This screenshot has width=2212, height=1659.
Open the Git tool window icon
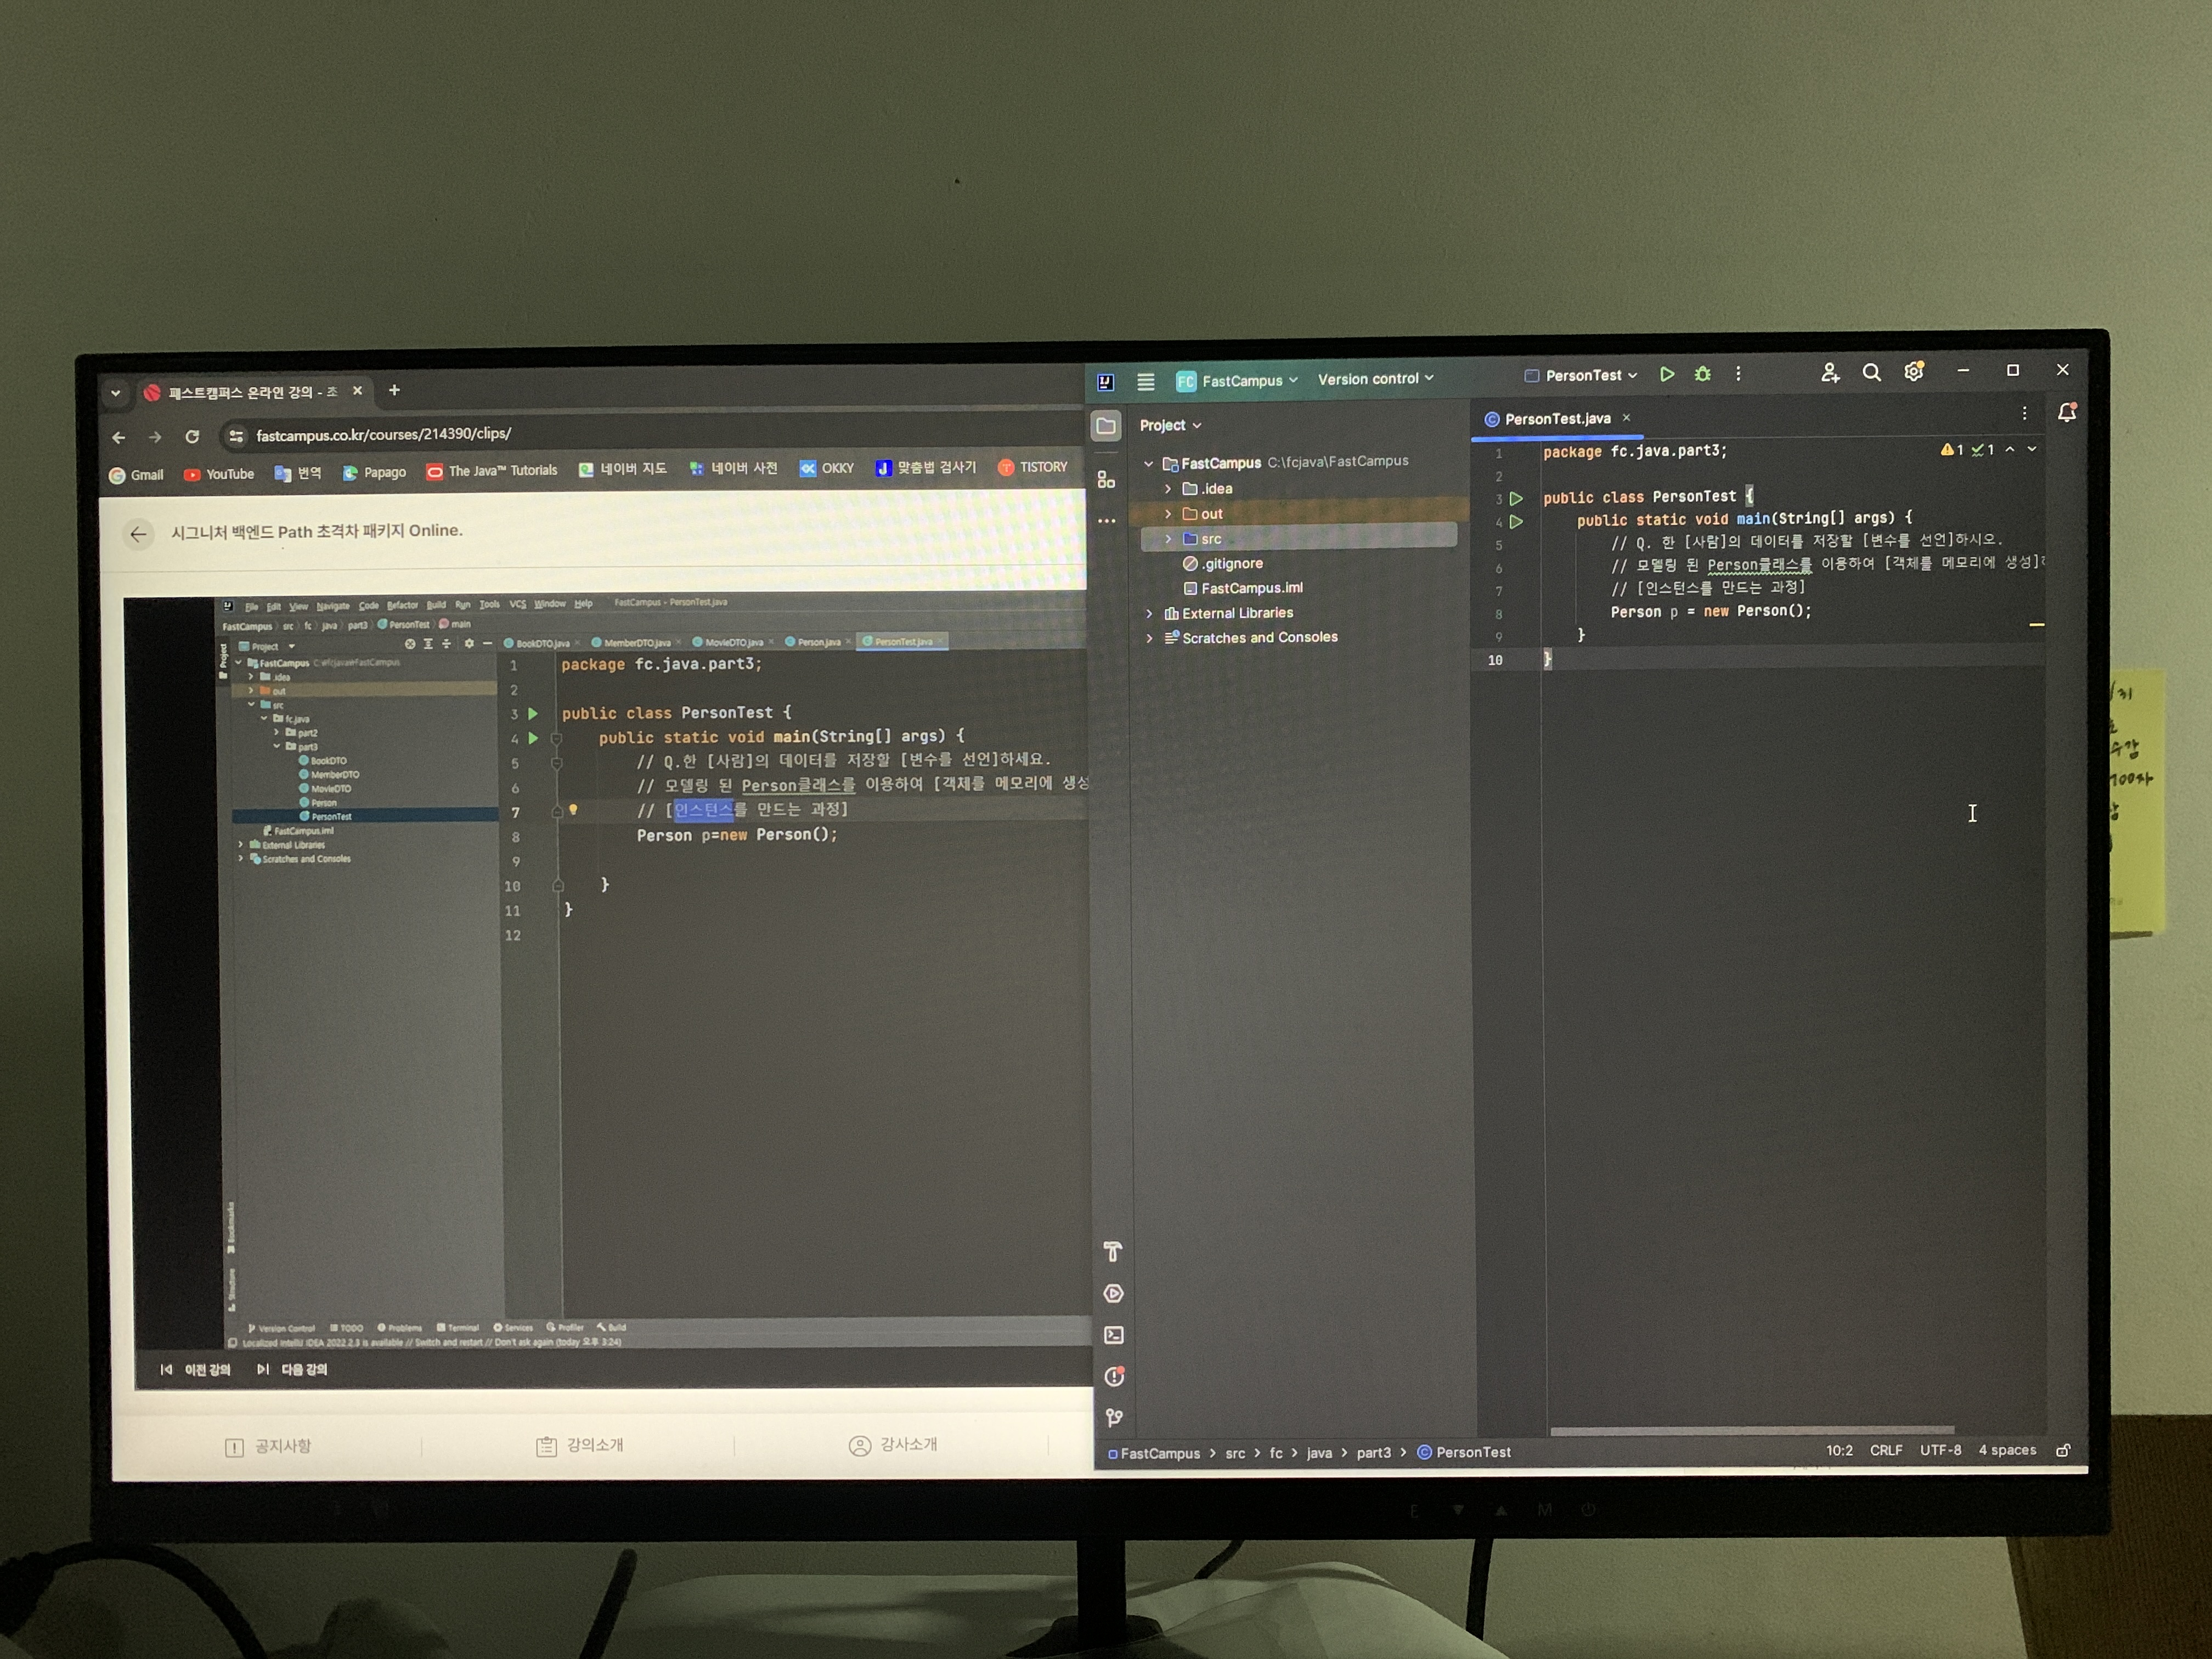point(1114,1418)
